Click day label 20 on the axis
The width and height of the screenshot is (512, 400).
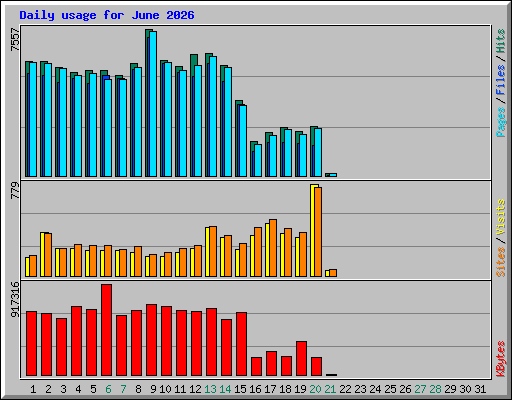[315, 389]
